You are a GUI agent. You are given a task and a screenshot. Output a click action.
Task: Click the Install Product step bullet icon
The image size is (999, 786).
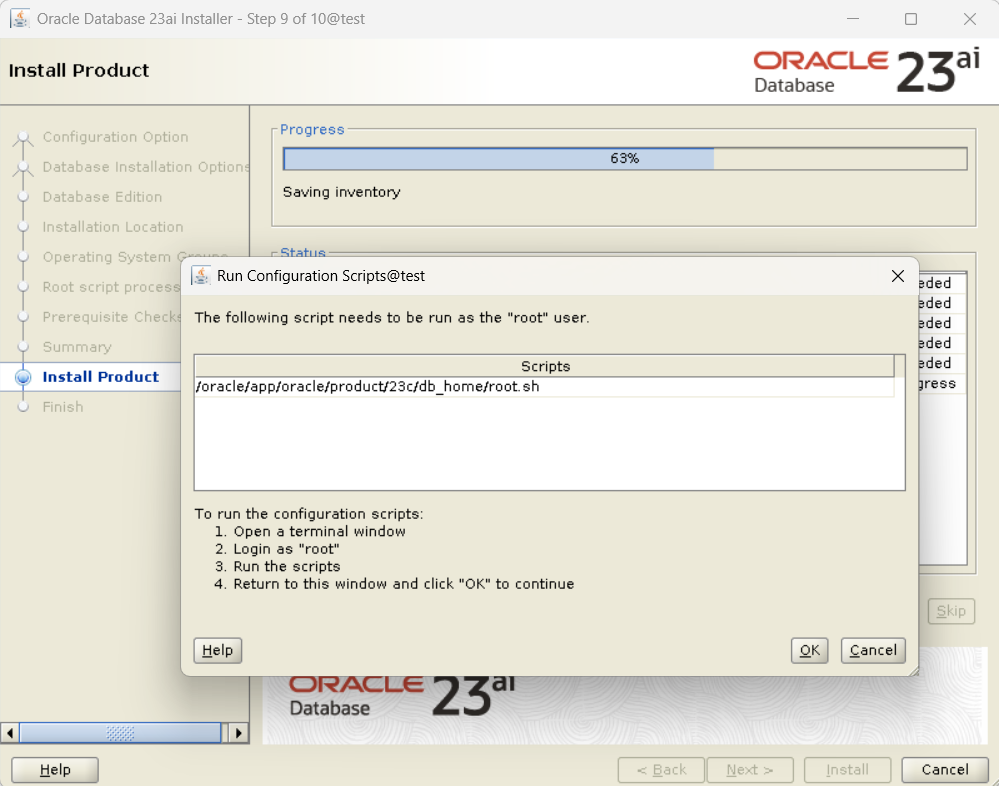(23, 376)
